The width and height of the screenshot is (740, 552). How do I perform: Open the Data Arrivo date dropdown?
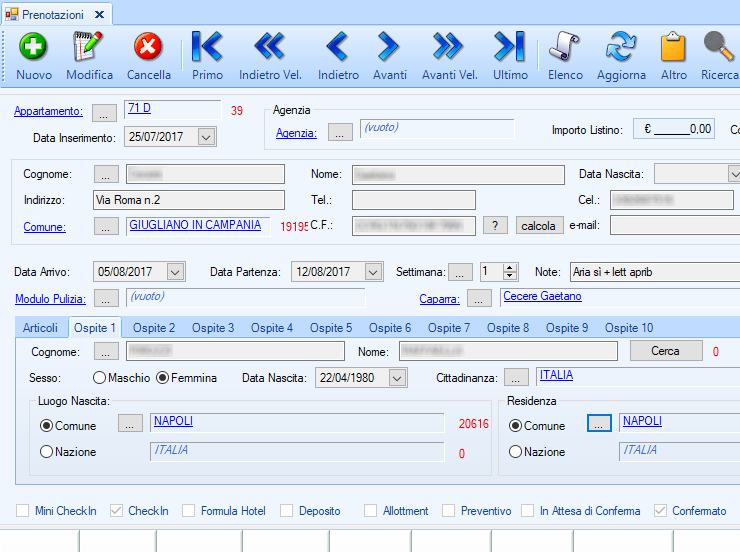click(175, 272)
